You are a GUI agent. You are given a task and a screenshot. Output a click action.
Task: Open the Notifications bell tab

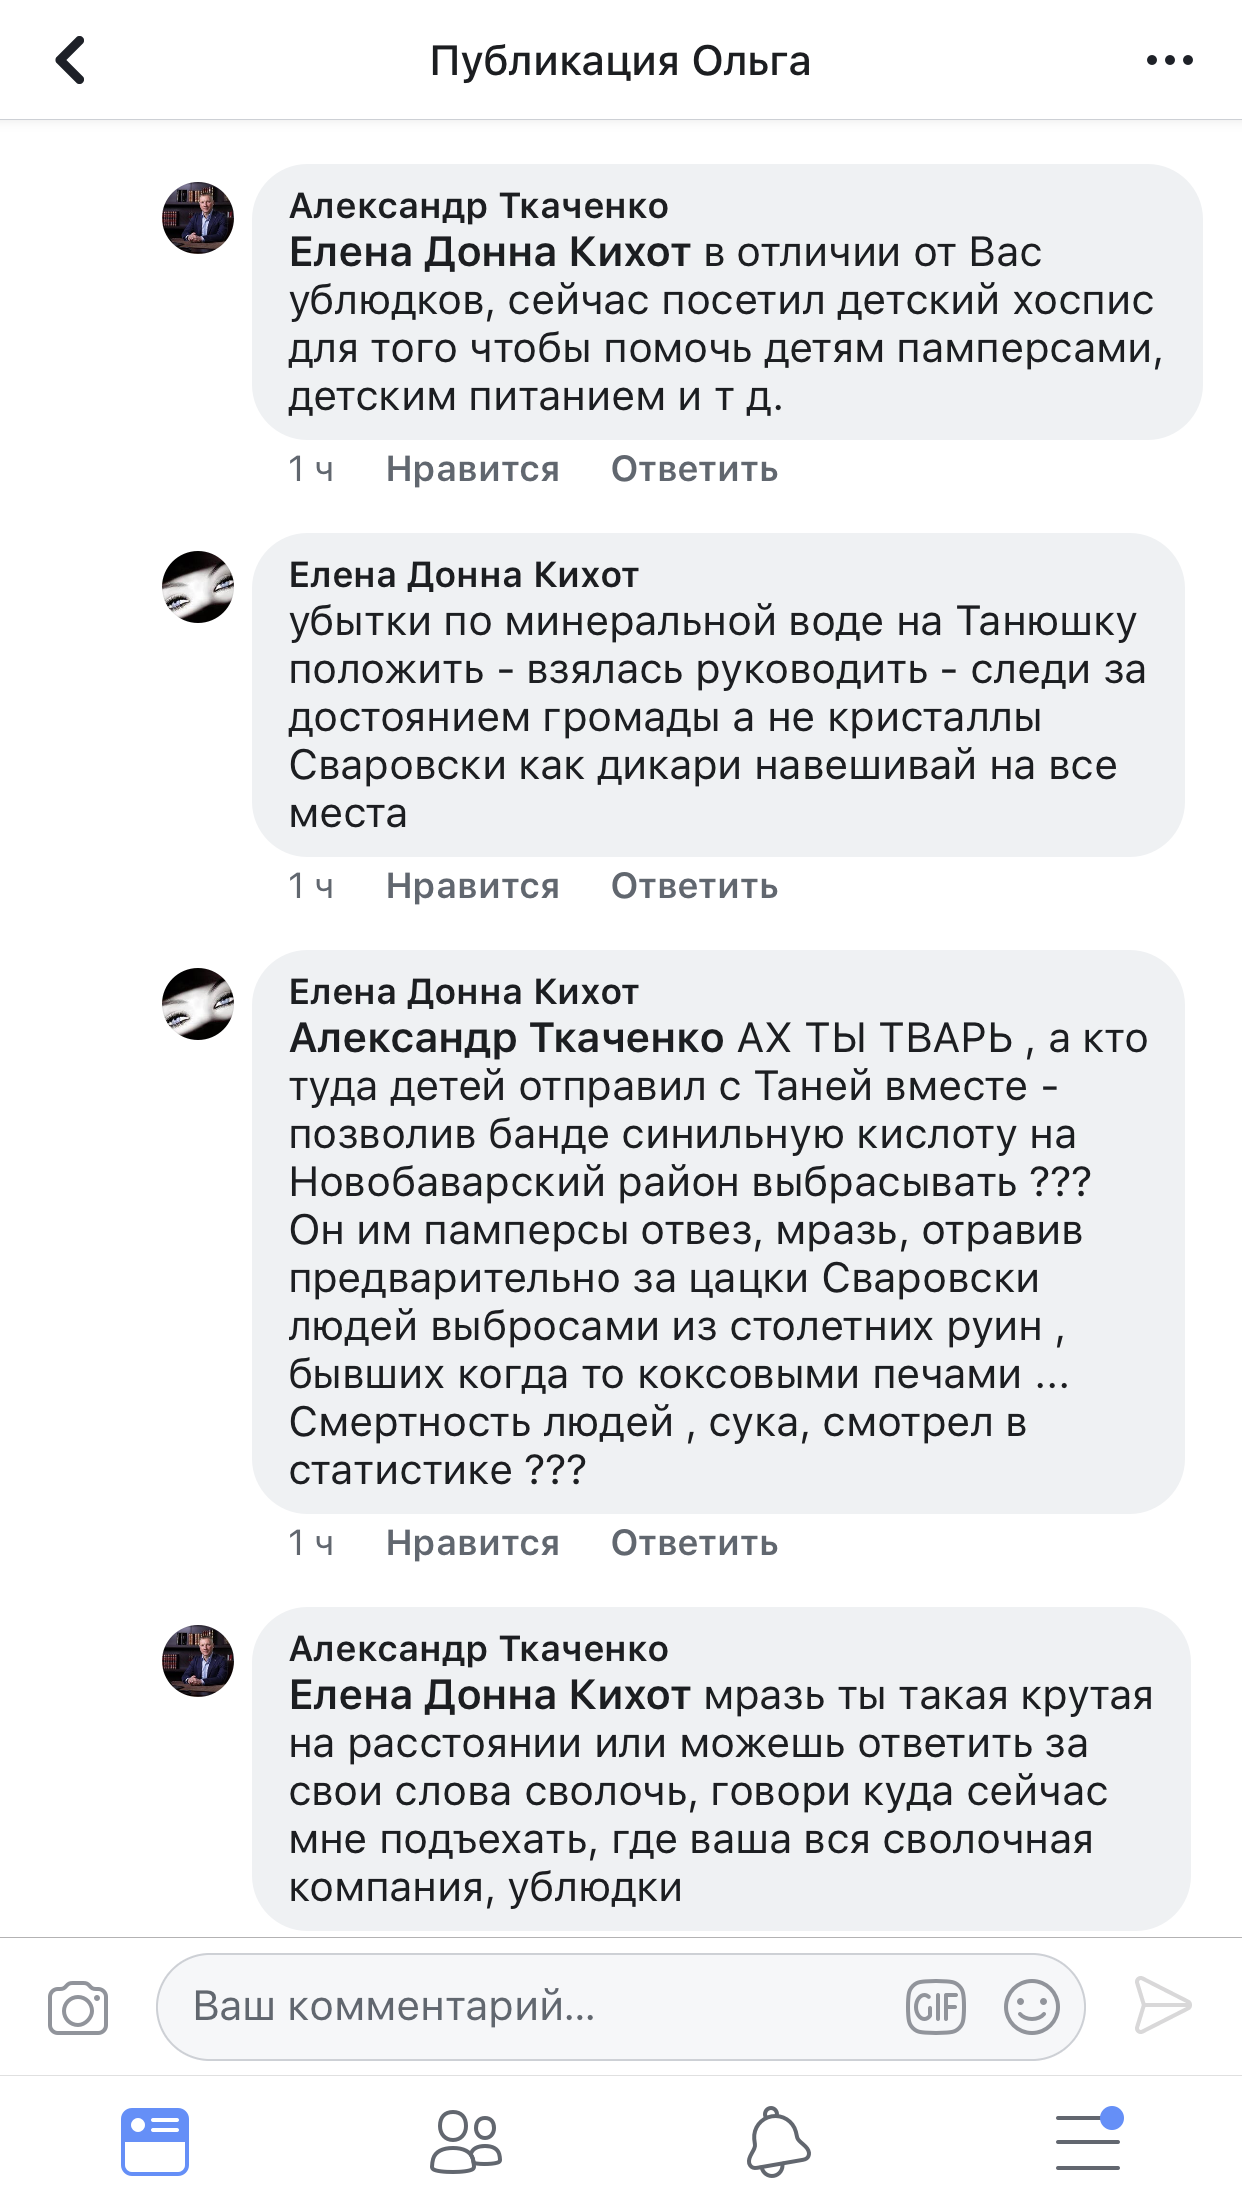(x=778, y=2141)
